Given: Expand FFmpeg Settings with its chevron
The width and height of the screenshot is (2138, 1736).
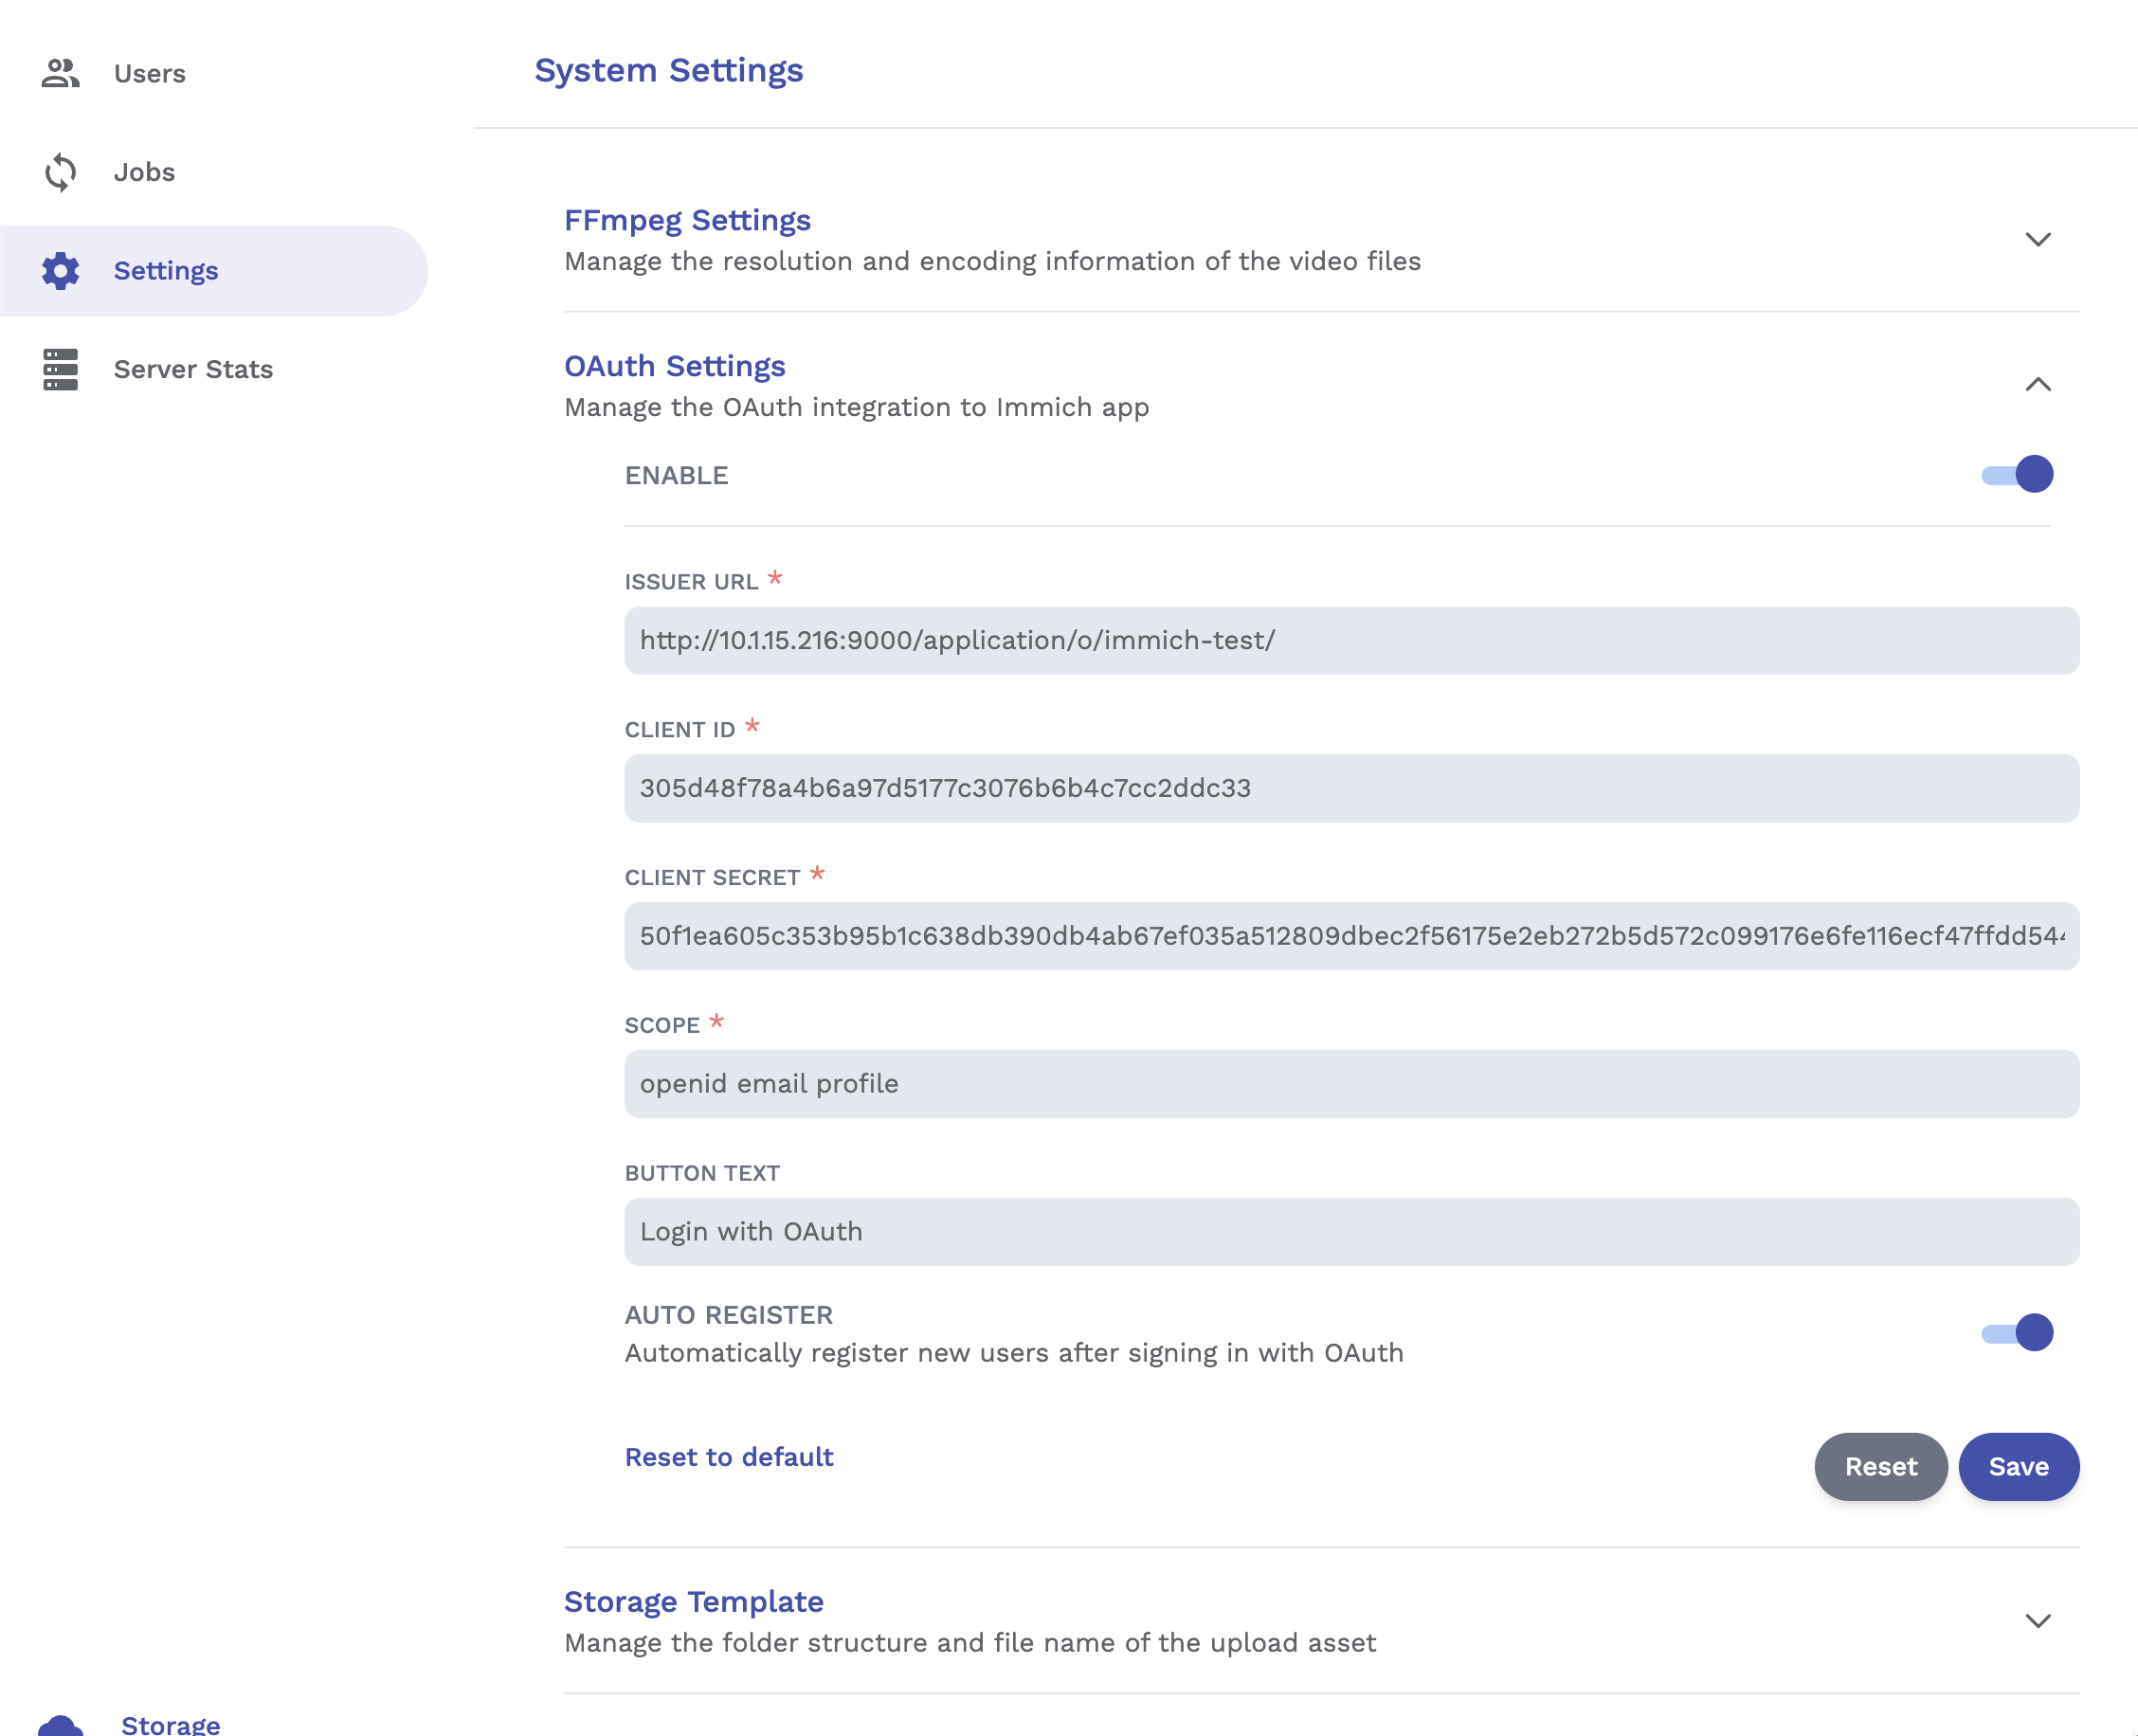Looking at the screenshot, I should (2037, 239).
